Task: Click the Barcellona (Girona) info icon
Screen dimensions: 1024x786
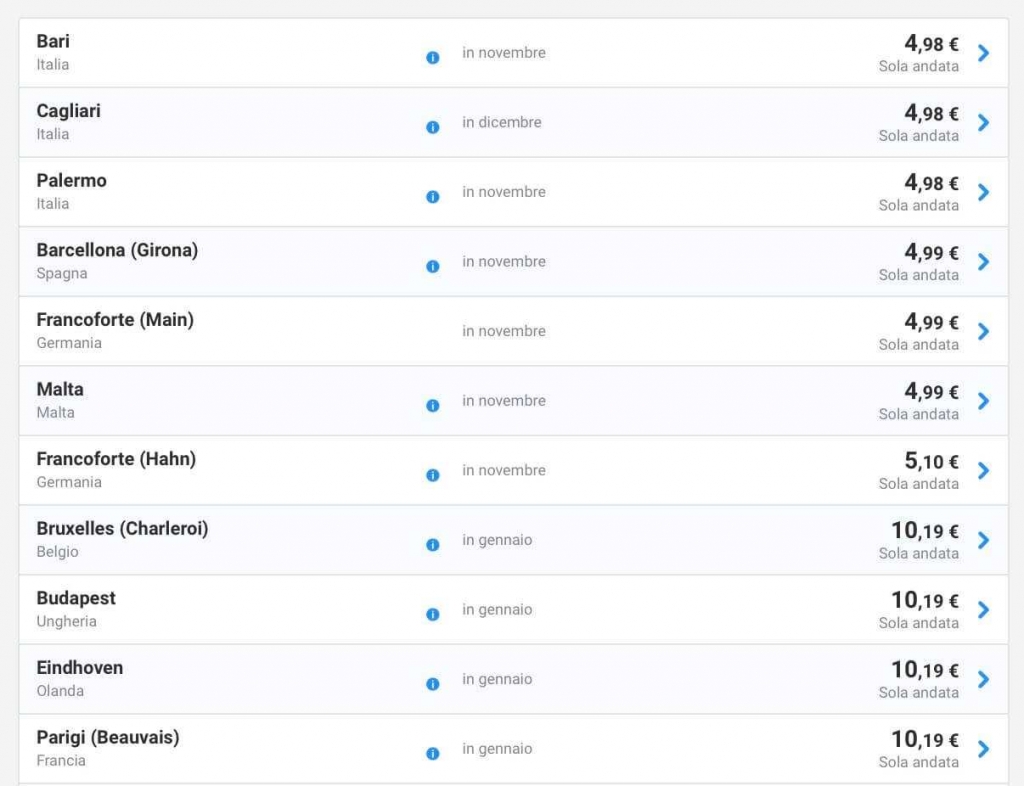Action: coord(432,267)
